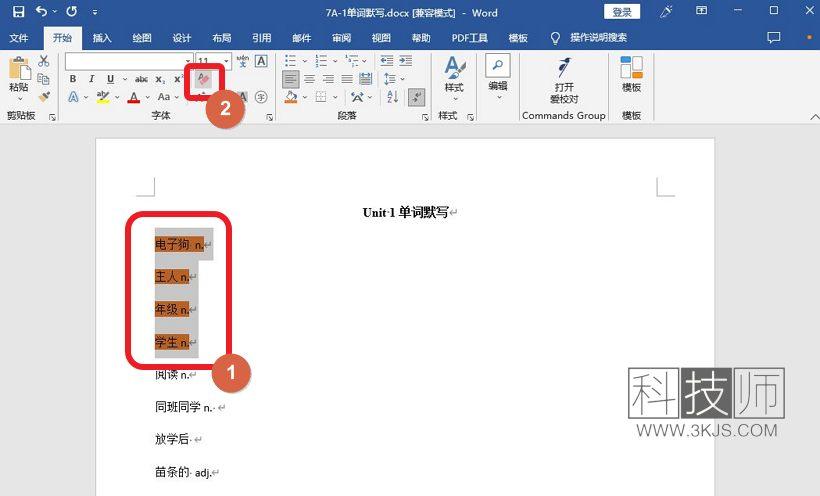Open ribbon display options
Screen dimensions: 820x496
pyautogui.click(x=701, y=11)
